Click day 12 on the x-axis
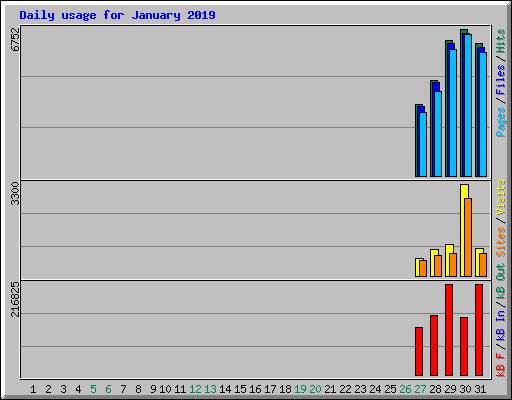512x400 pixels. [195, 389]
